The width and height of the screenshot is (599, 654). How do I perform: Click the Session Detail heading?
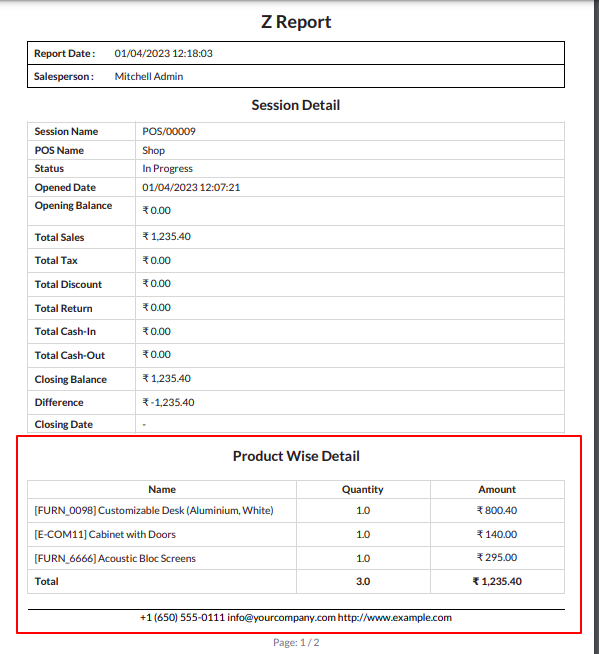click(x=296, y=105)
